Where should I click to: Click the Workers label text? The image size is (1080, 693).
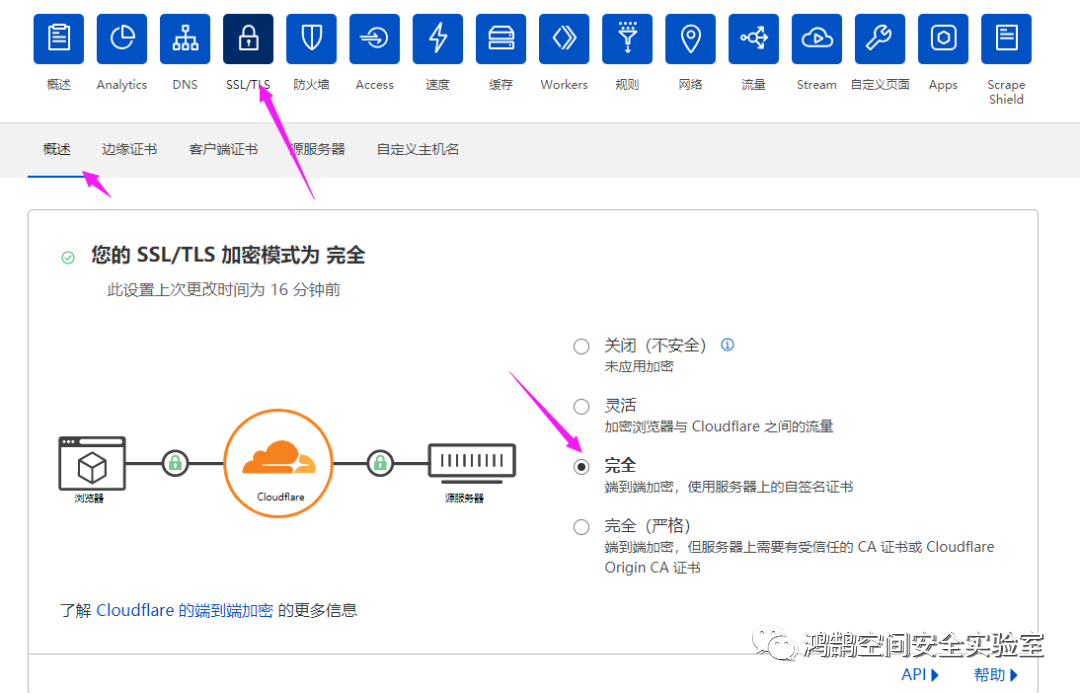(564, 85)
